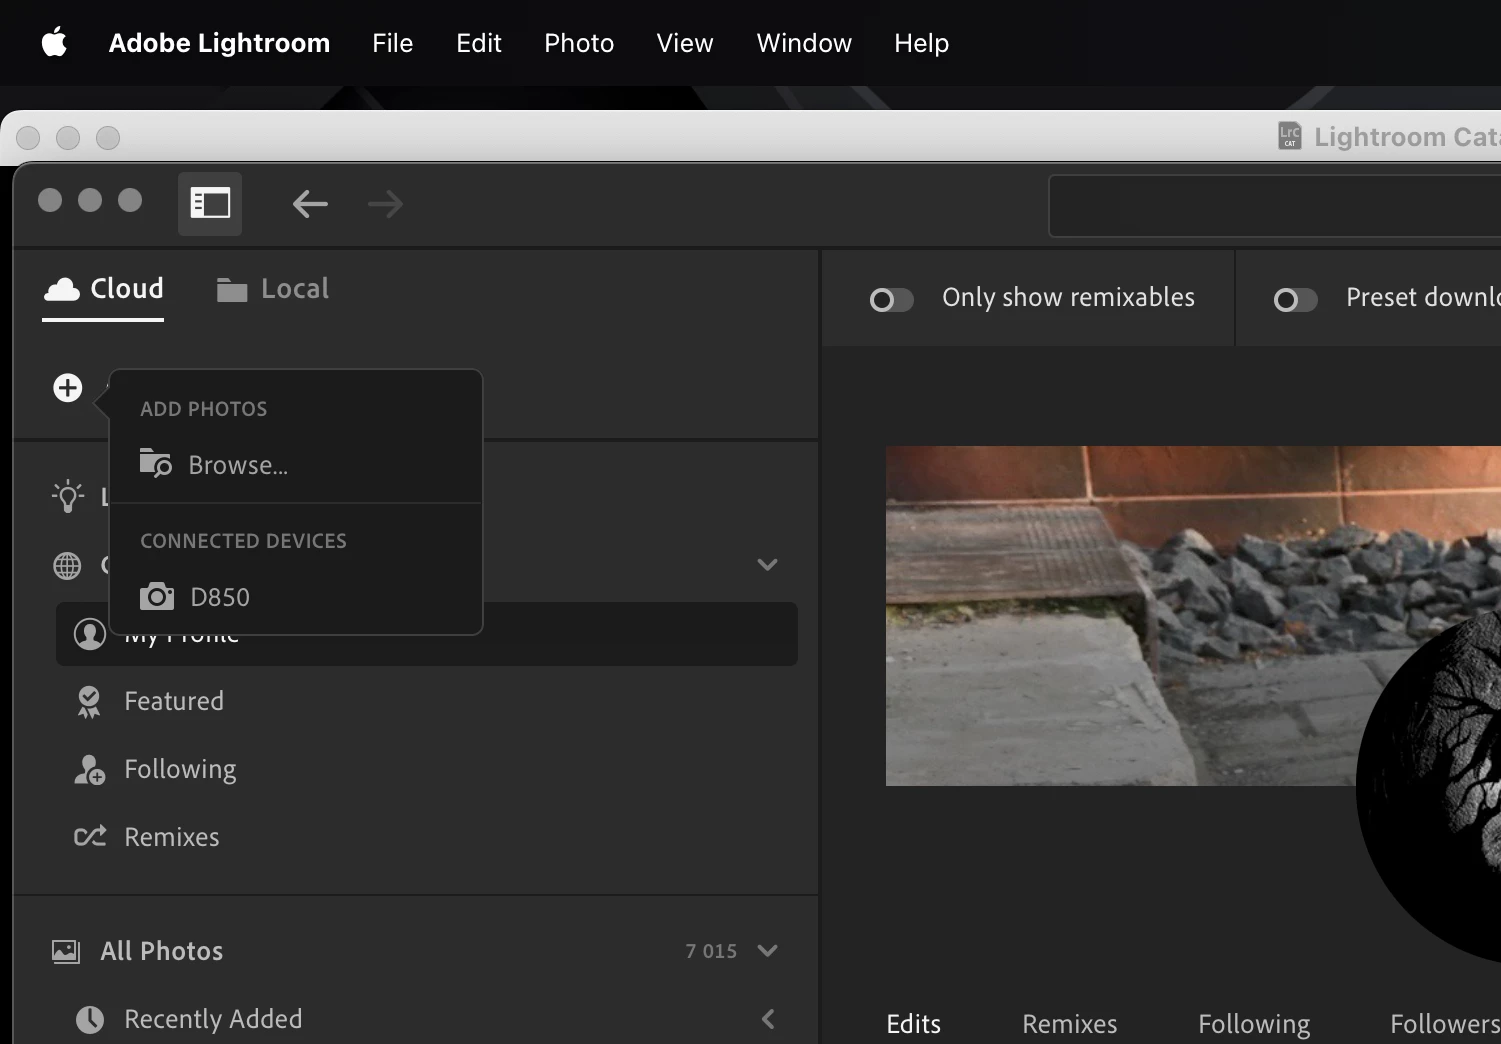Click the Remixes arrows icon
The image size is (1501, 1044).
coord(90,837)
